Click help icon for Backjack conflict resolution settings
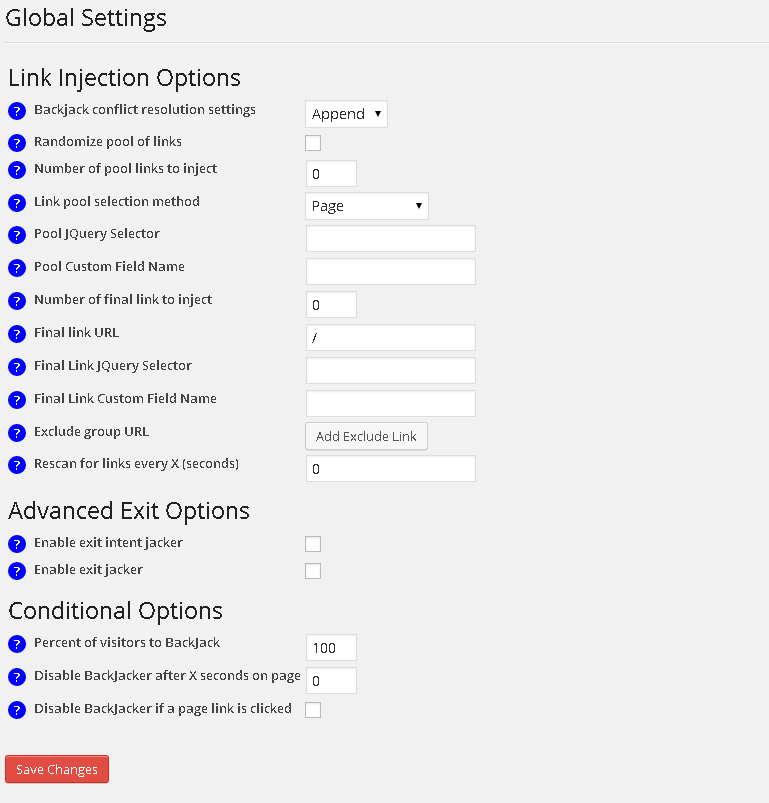 click(16, 112)
